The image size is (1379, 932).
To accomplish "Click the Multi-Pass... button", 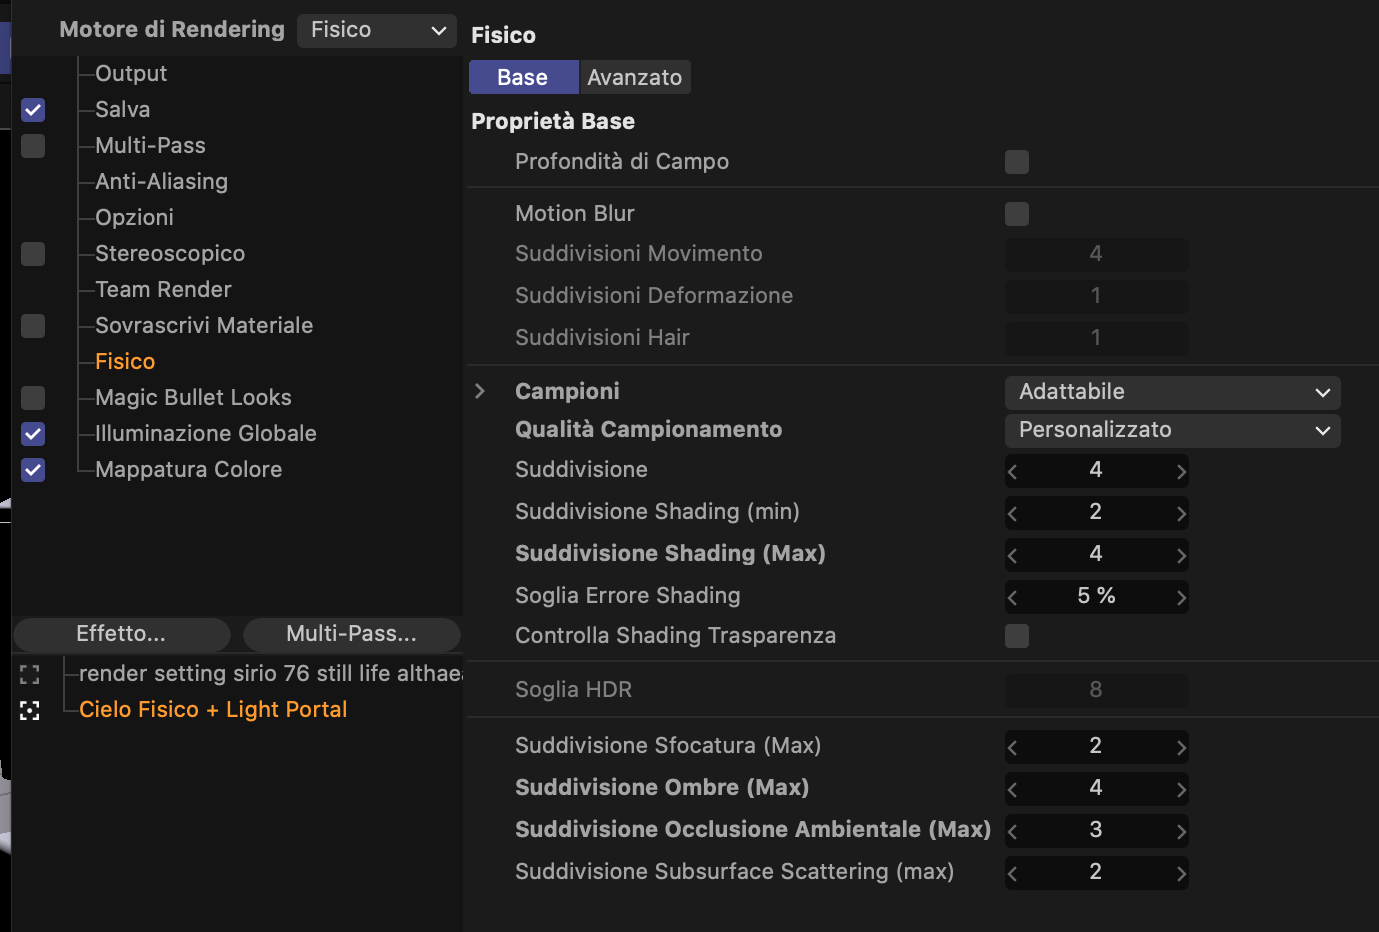I will pos(351,634).
